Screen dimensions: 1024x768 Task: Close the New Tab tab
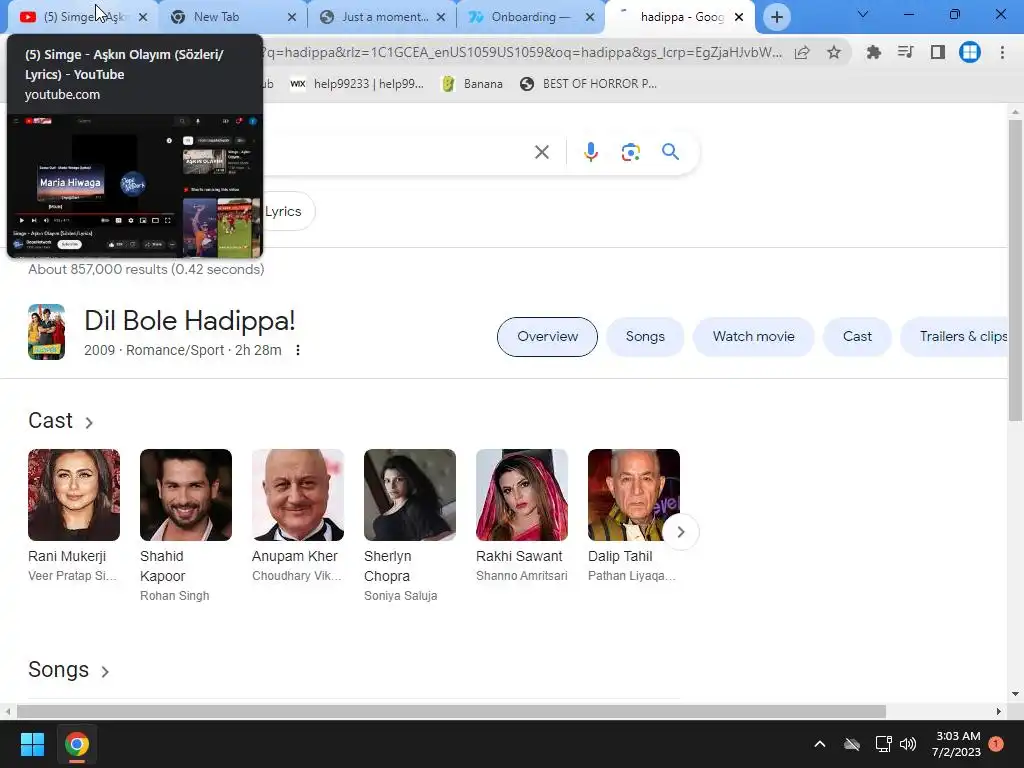tap(292, 17)
